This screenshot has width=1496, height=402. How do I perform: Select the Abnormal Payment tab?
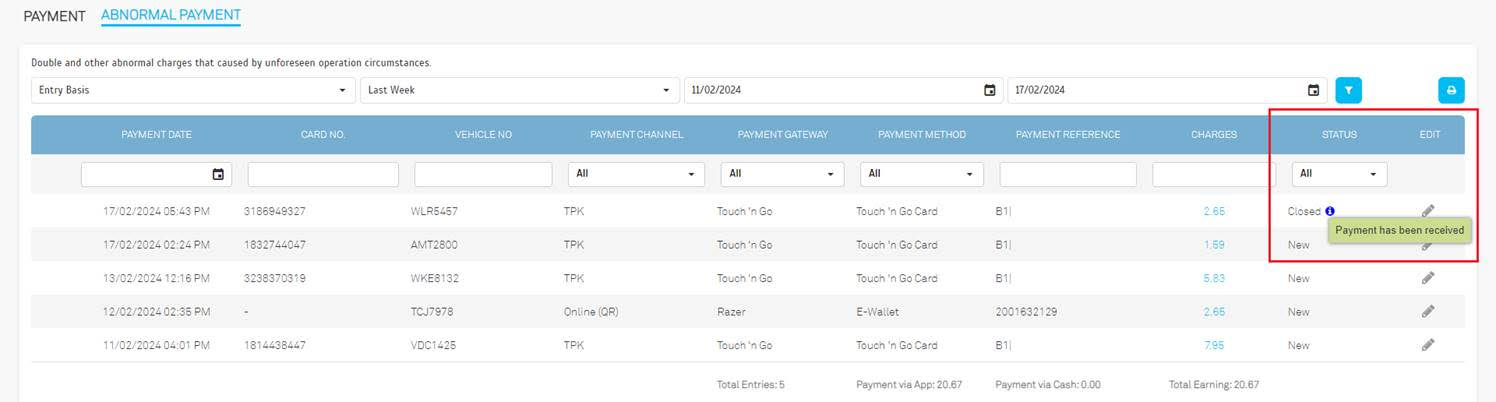(170, 16)
